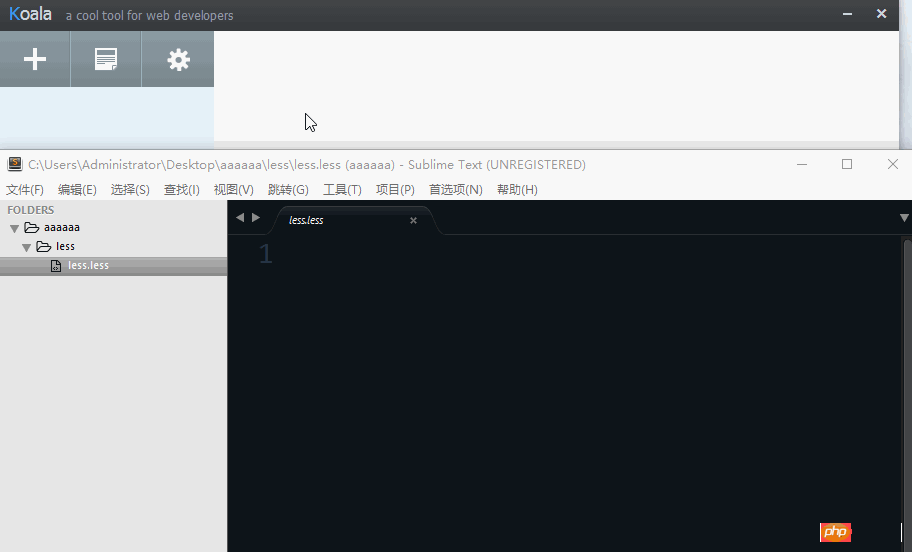Screen dimensions: 912x552
Task: Collapse the aaaaaa folder triangle
Action: click(15, 229)
